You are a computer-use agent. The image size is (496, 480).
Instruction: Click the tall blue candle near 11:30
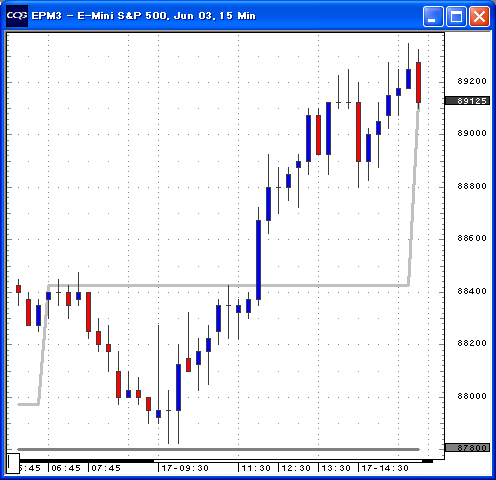258,260
